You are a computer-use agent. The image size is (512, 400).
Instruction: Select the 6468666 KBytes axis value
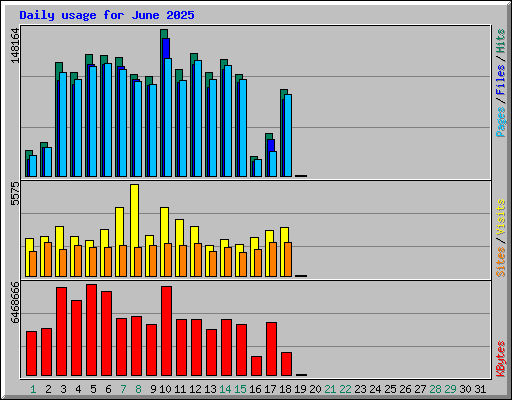15,303
